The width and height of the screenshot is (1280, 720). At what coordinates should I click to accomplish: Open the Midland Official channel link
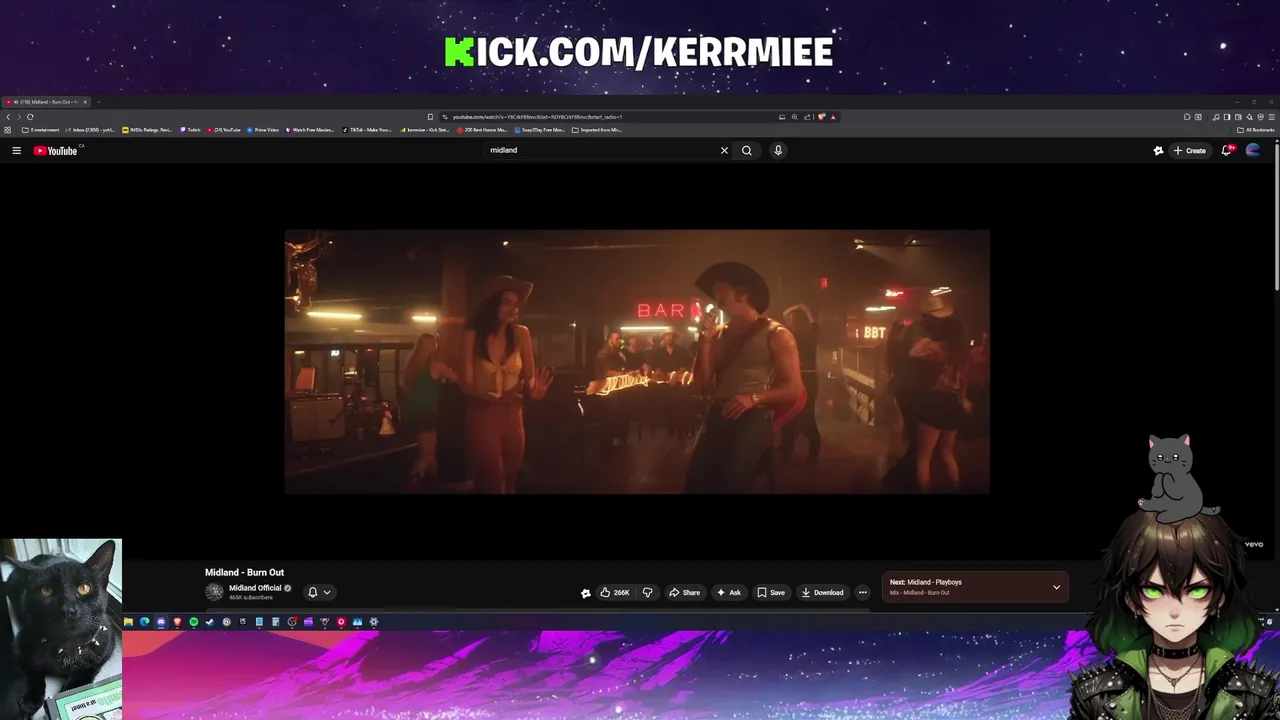(255, 588)
